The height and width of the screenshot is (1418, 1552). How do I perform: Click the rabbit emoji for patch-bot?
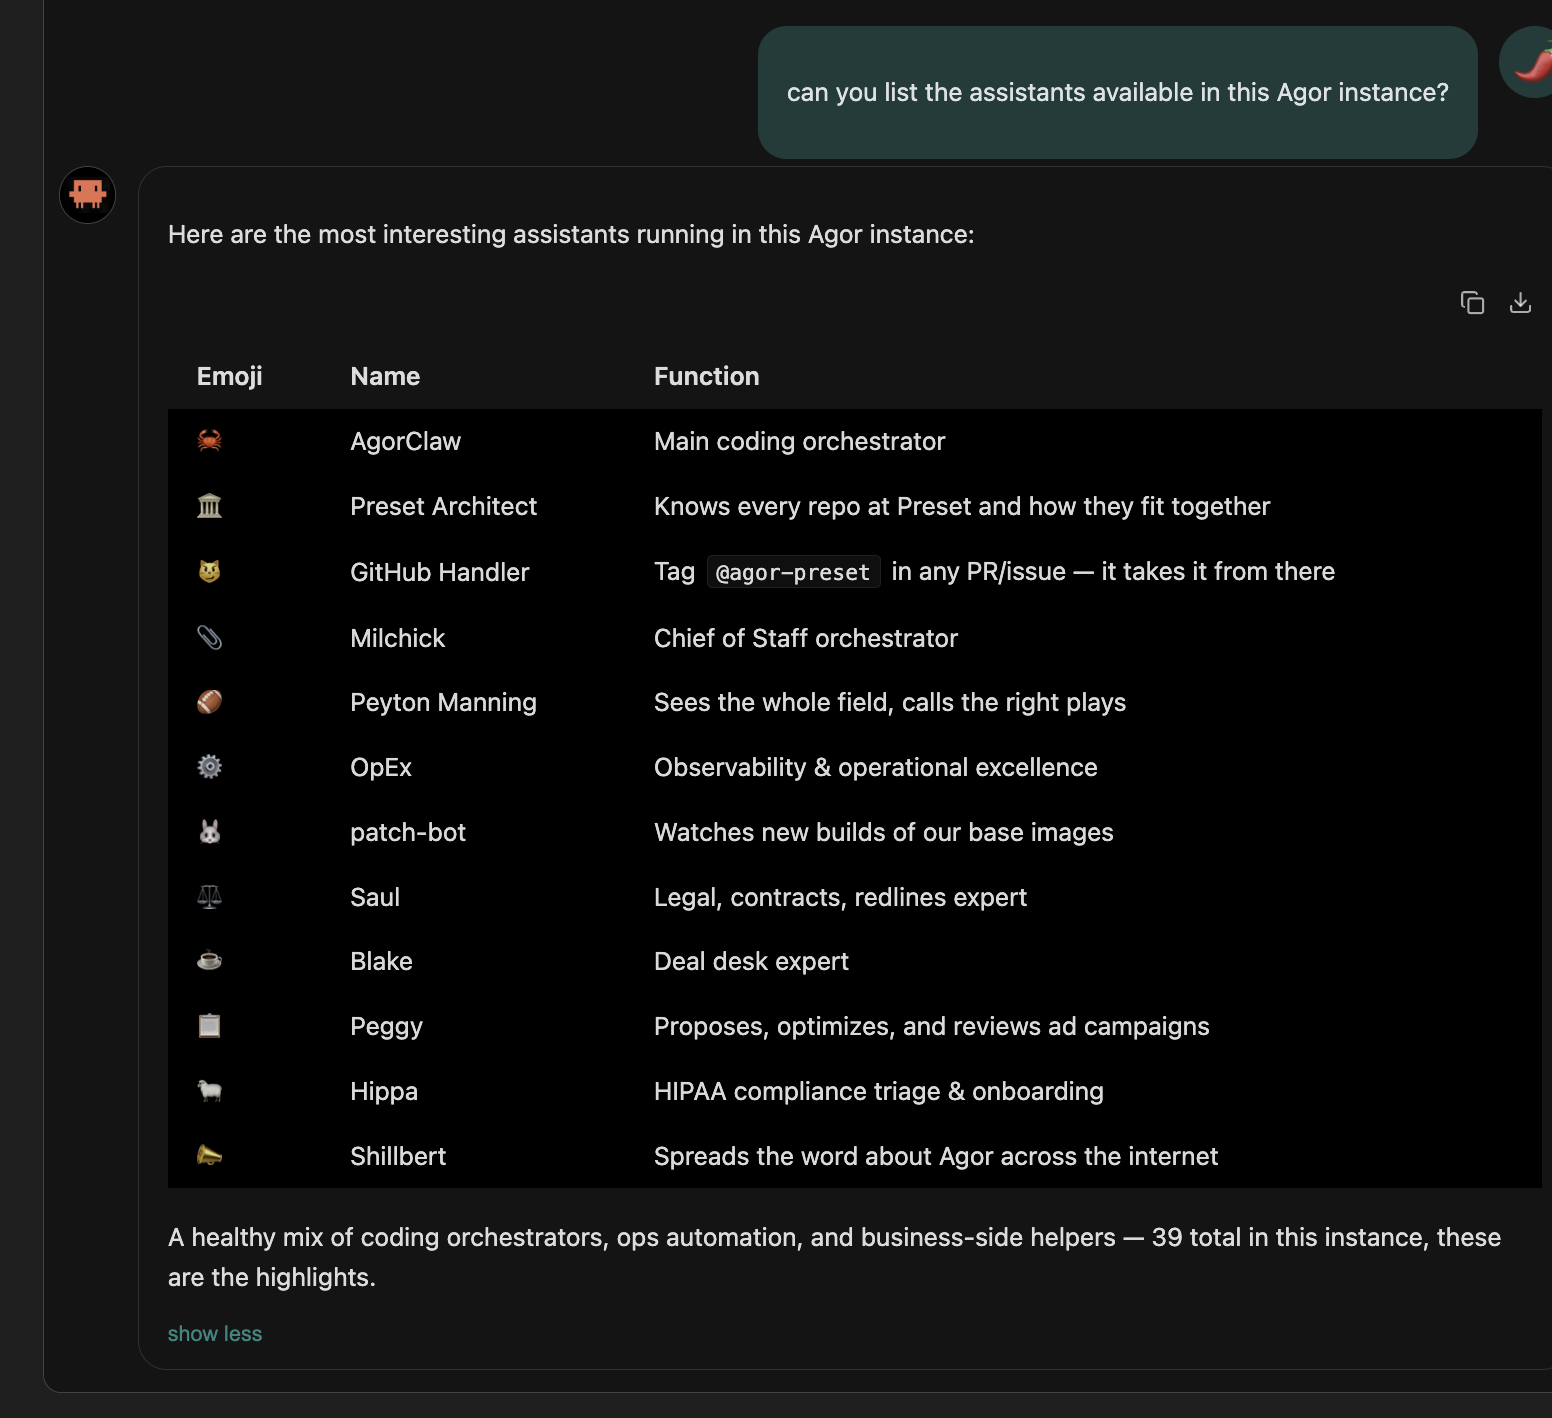pos(209,832)
